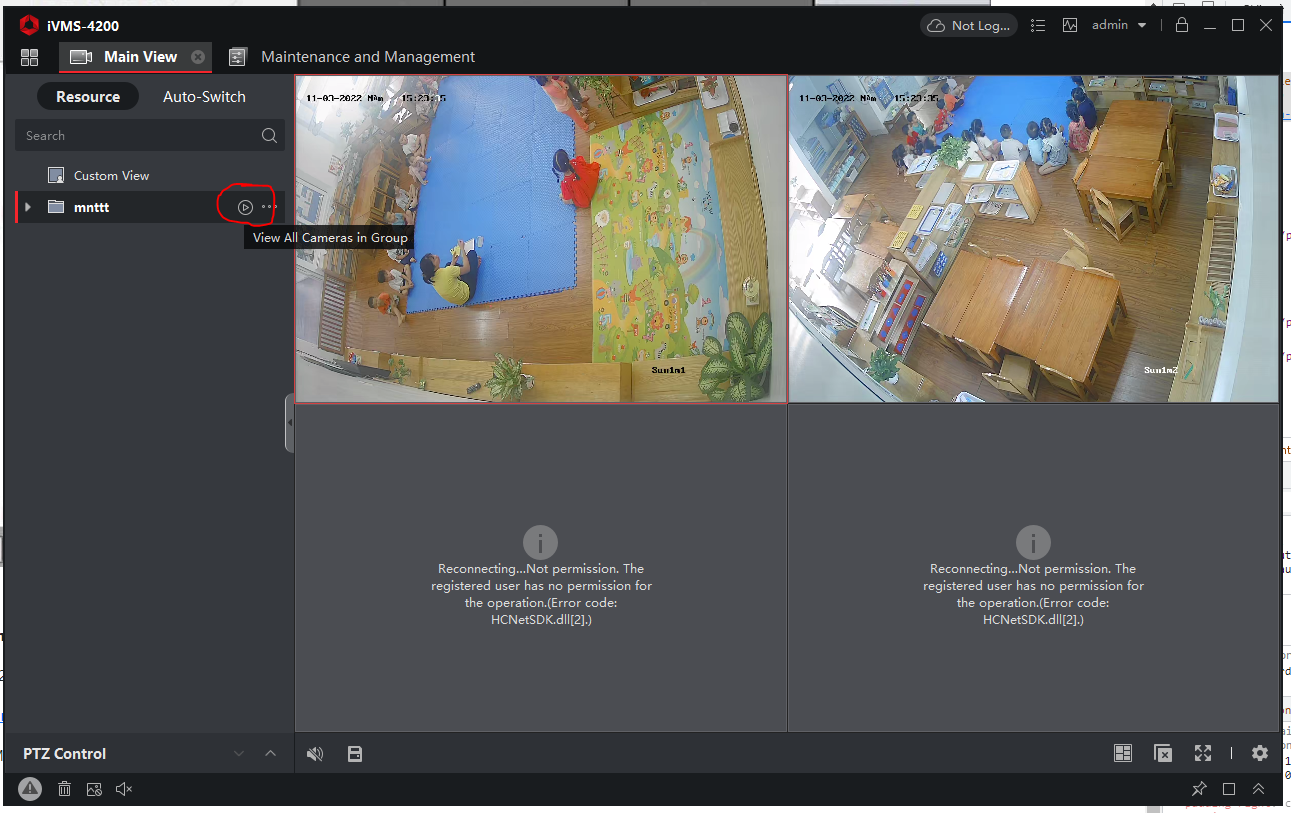This screenshot has width=1291, height=813.
Task: Click the window division layout icon
Action: click(1123, 753)
